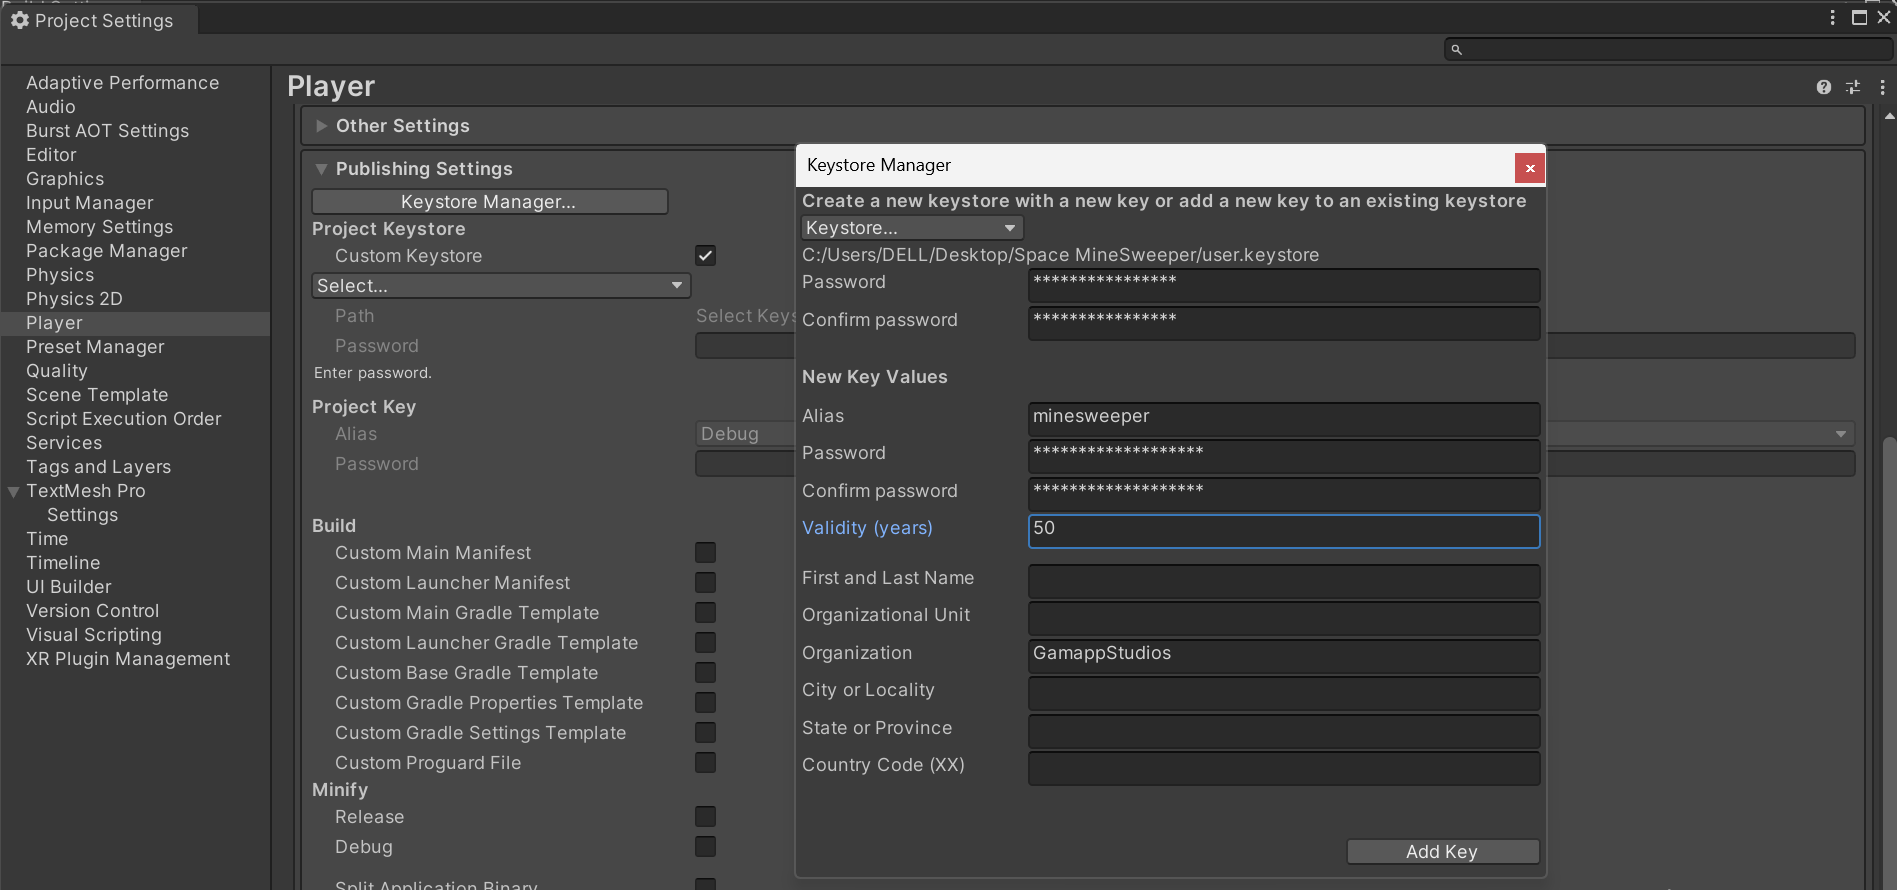Close the Keystore Manager dialog
Screen dimensions: 1897x890
click(x=1529, y=168)
